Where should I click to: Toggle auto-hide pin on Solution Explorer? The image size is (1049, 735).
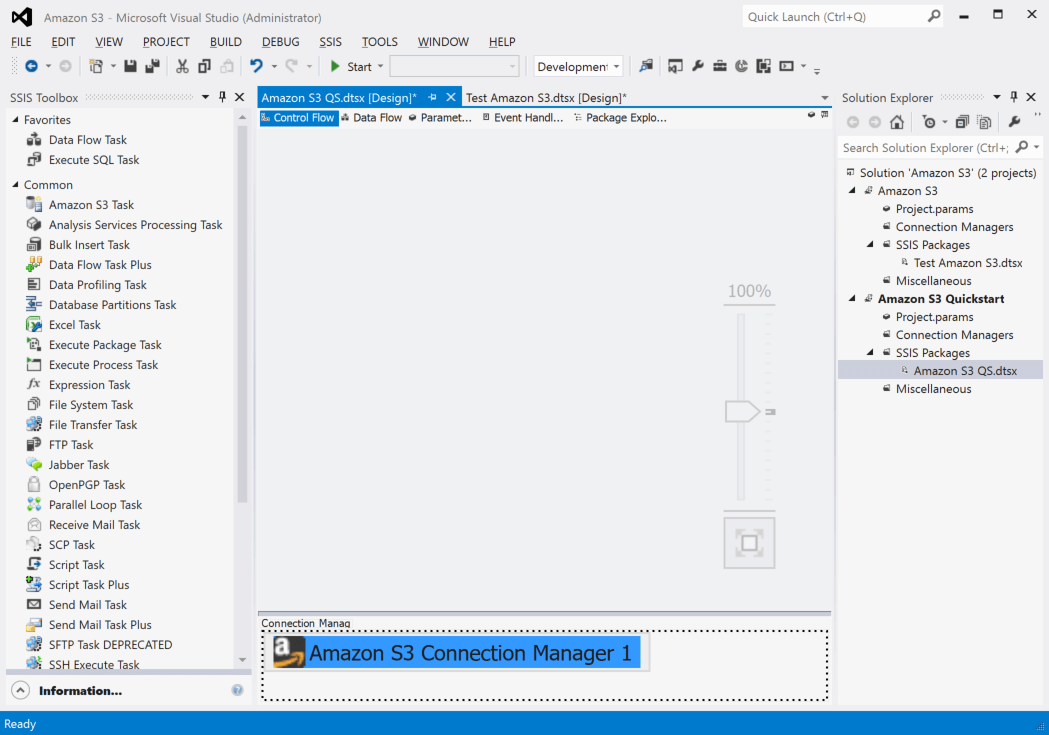pos(1014,97)
